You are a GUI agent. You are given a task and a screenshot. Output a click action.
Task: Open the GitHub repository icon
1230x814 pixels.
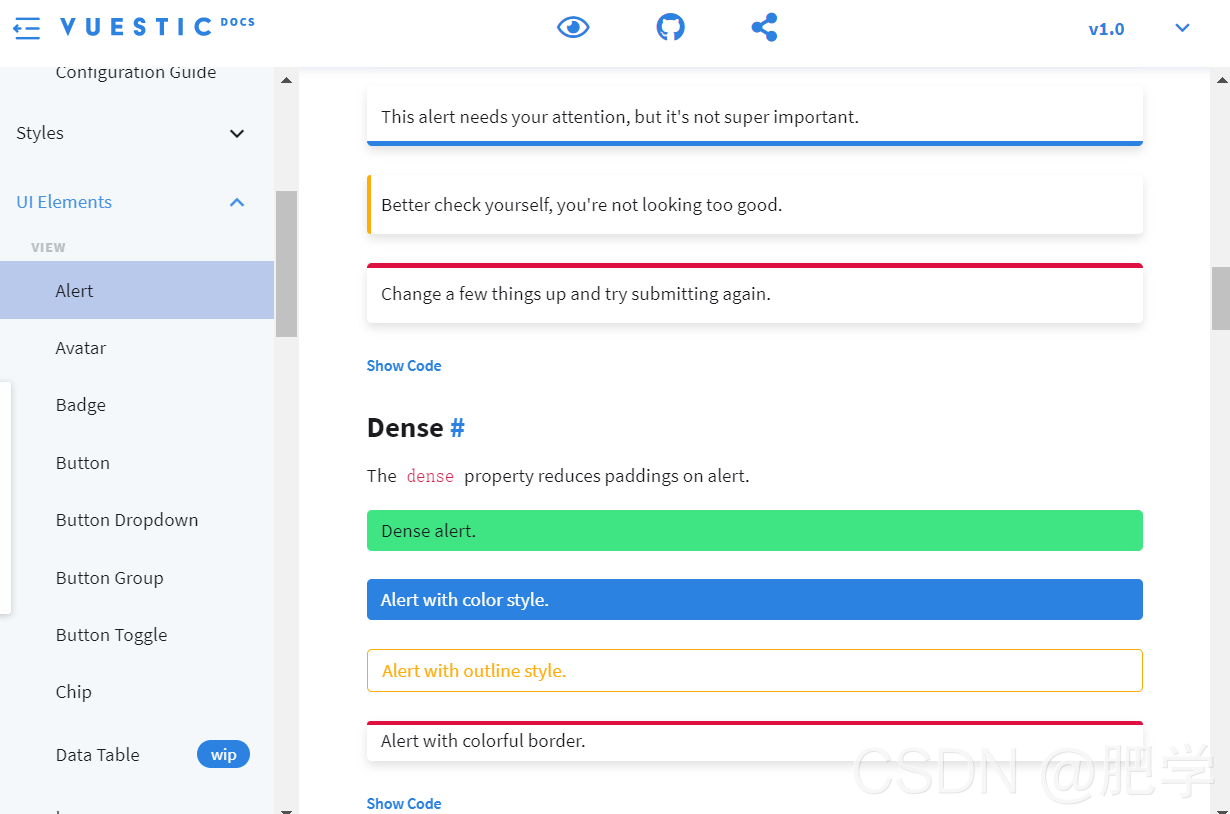[670, 27]
